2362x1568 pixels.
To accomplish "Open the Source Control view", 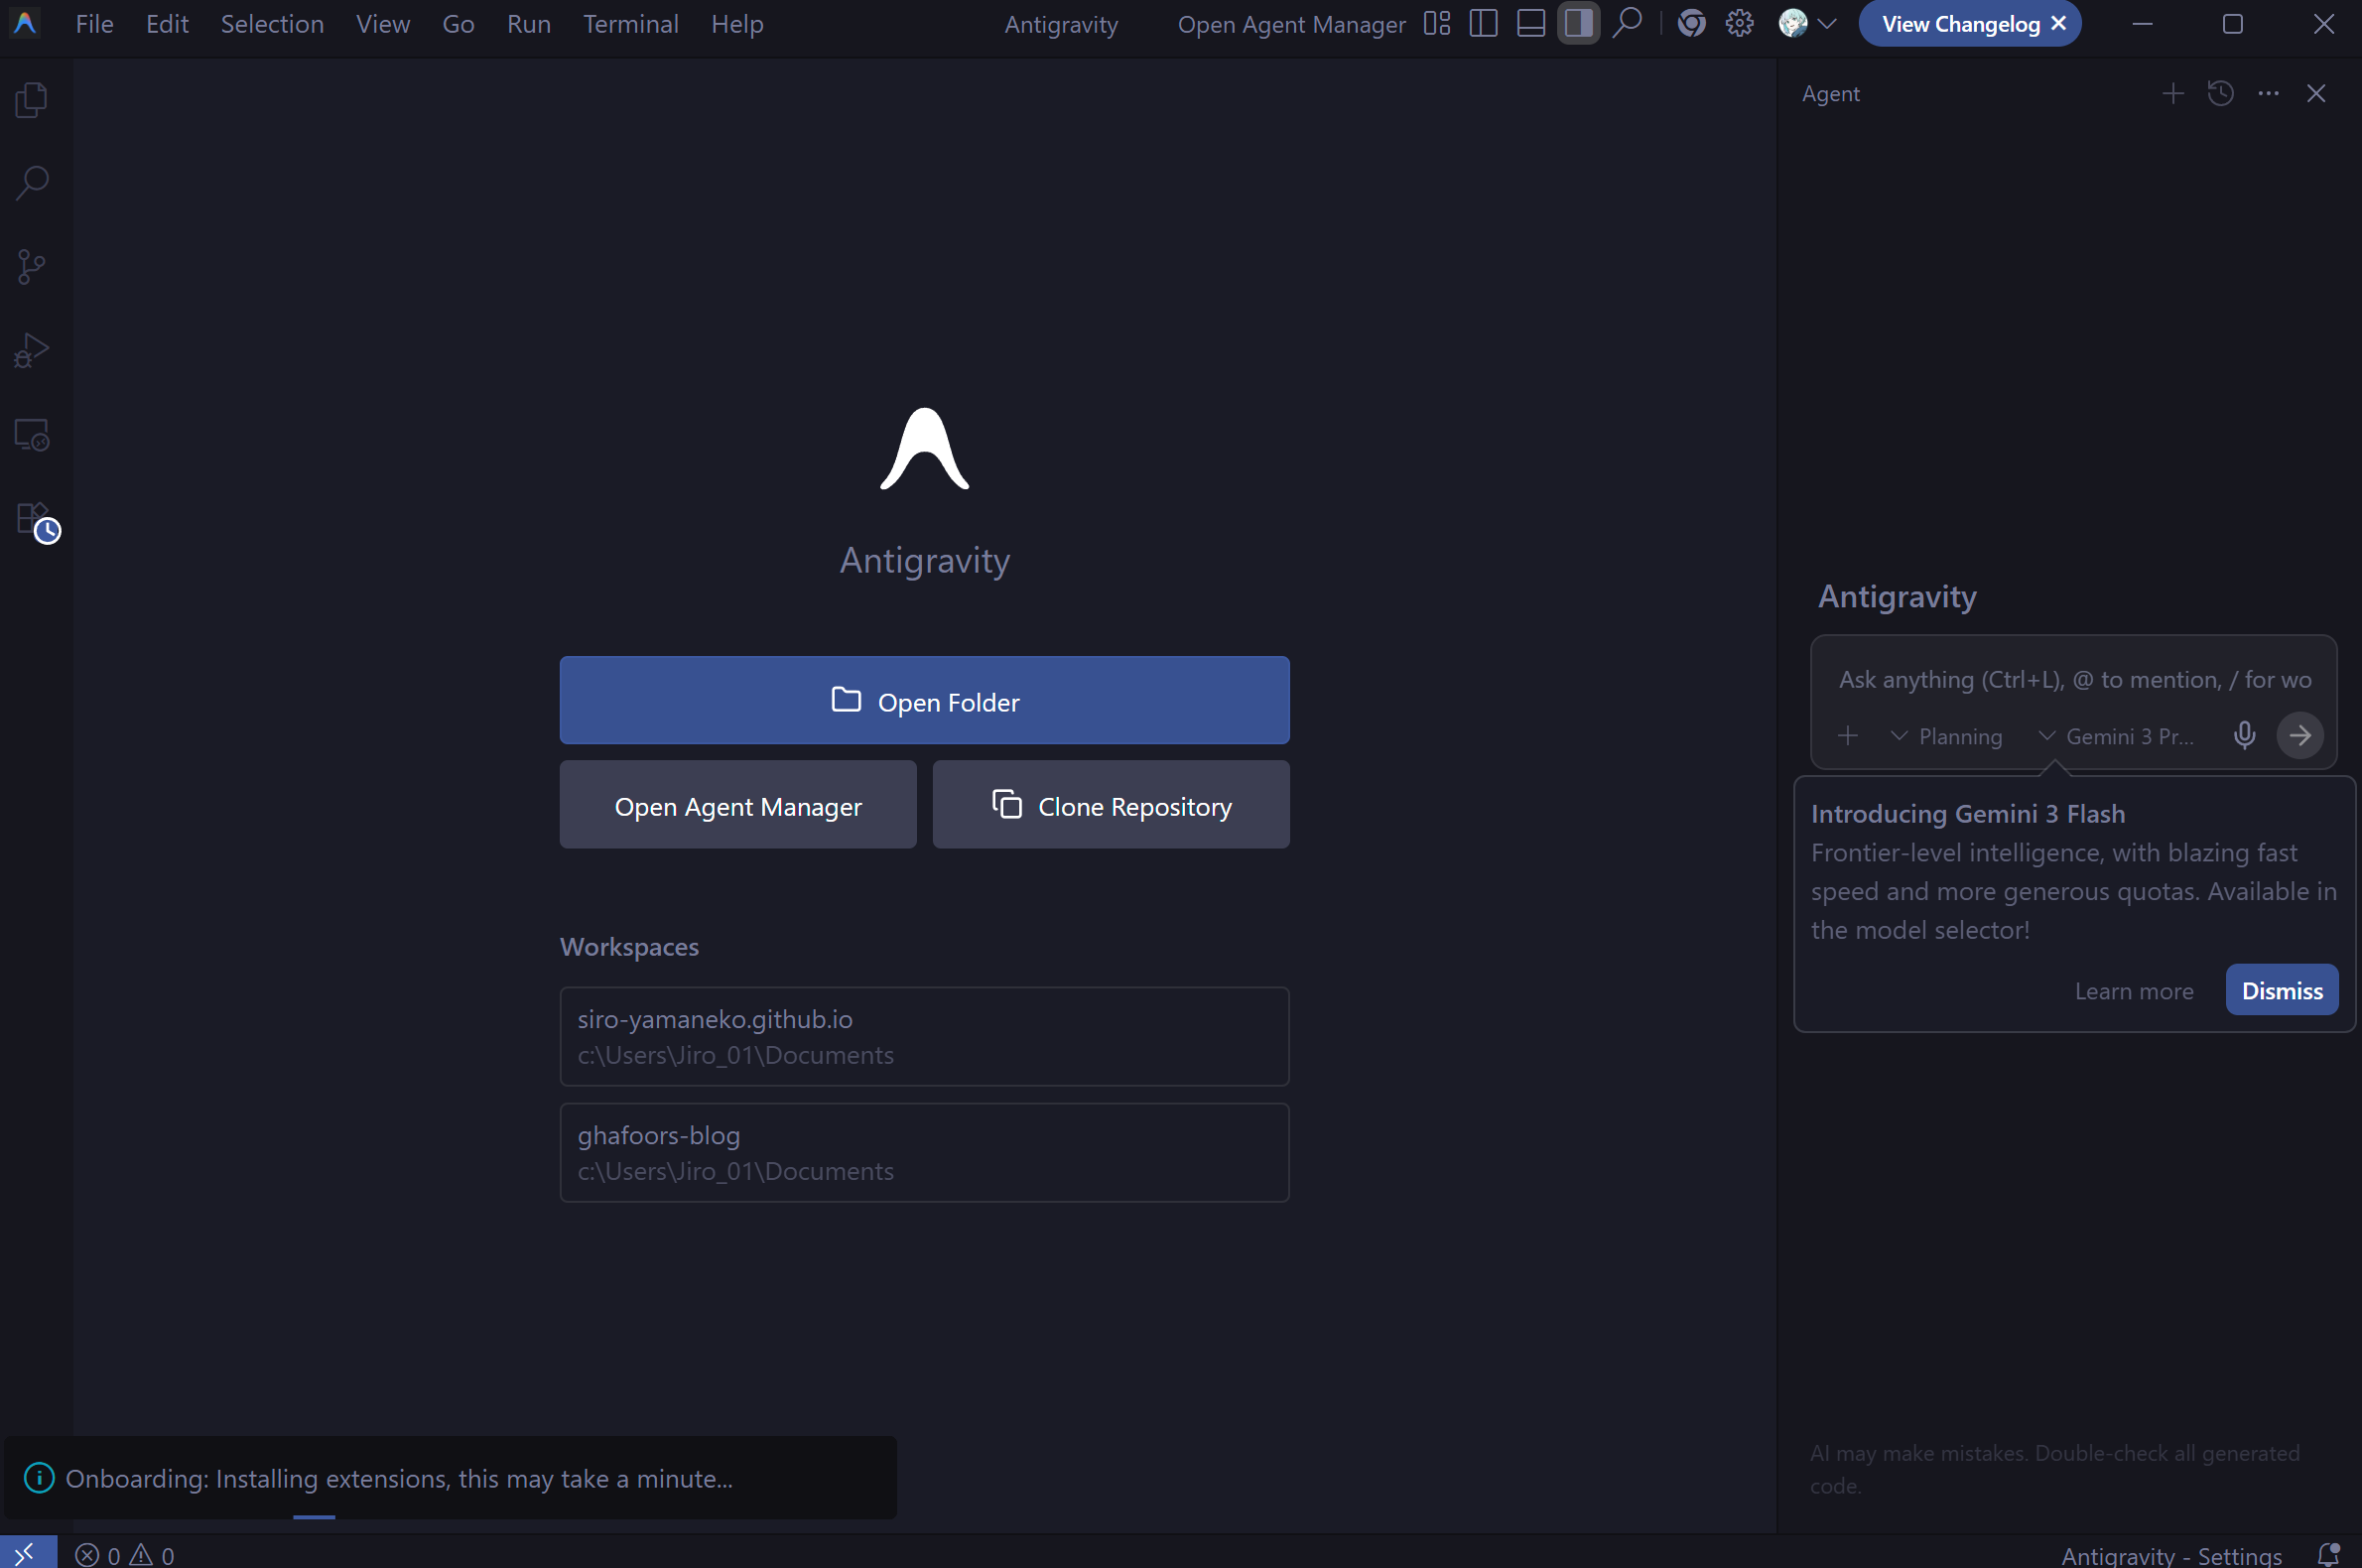I will pos(32,267).
